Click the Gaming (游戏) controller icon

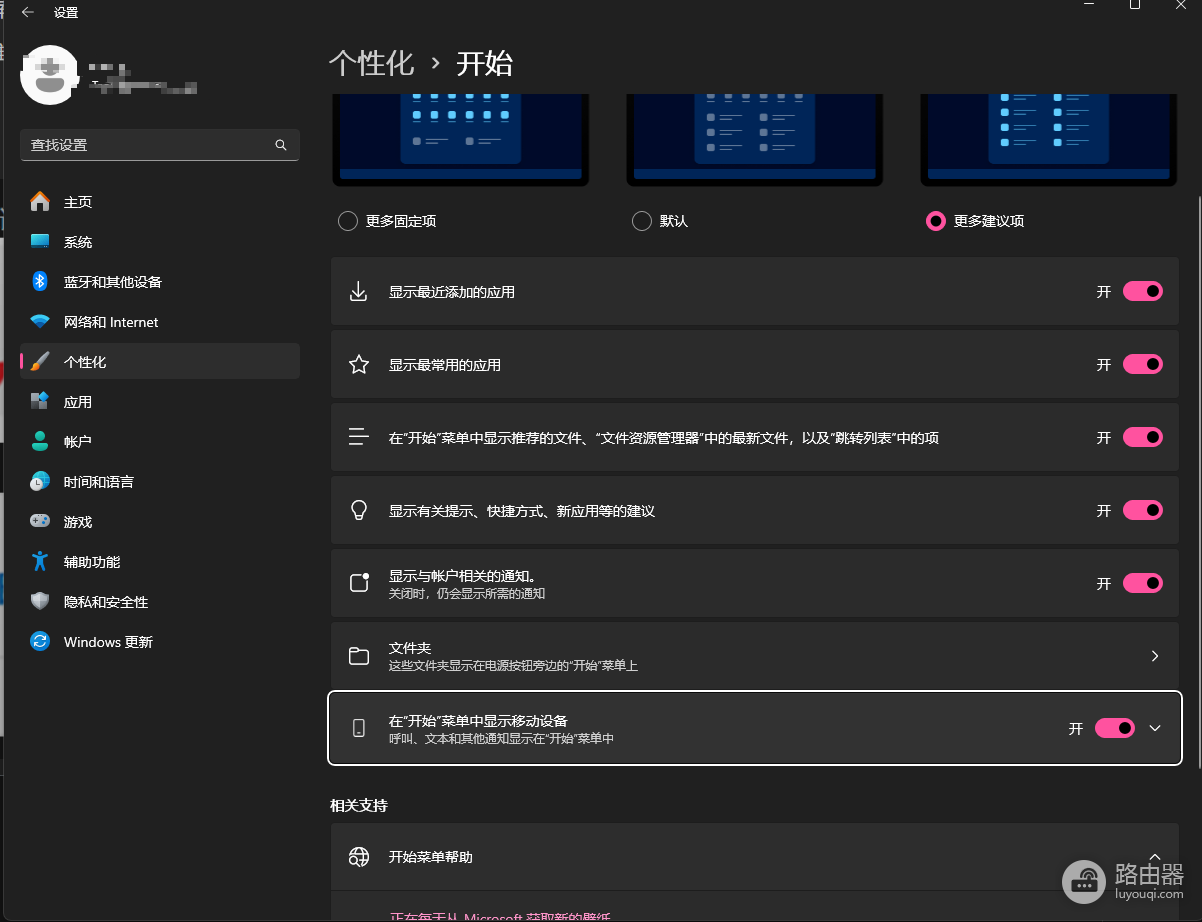[x=40, y=522]
